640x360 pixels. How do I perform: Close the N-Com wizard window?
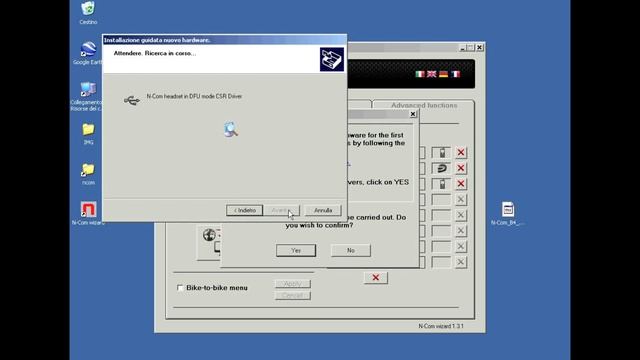click(x=480, y=47)
